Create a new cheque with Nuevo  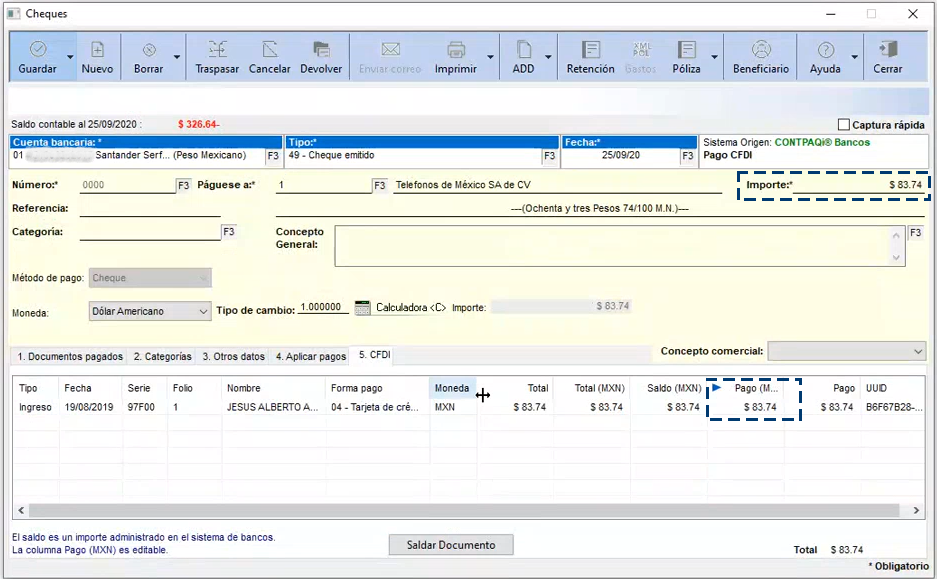click(97, 50)
